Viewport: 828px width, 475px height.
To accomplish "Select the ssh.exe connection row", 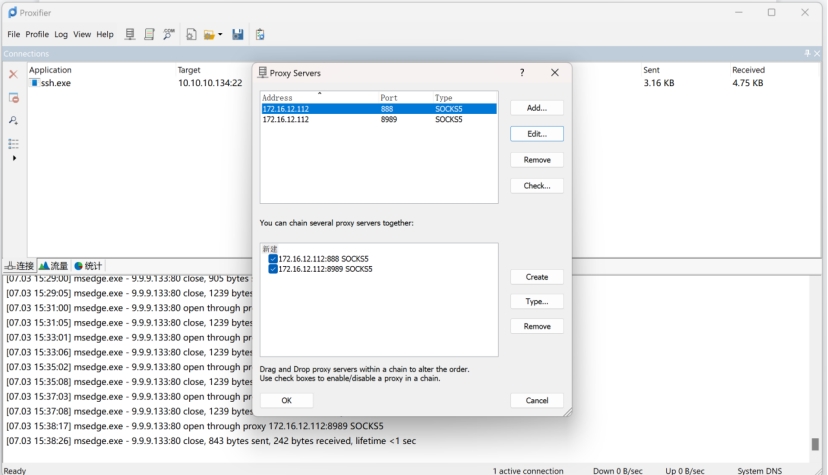I will pos(424,83).
